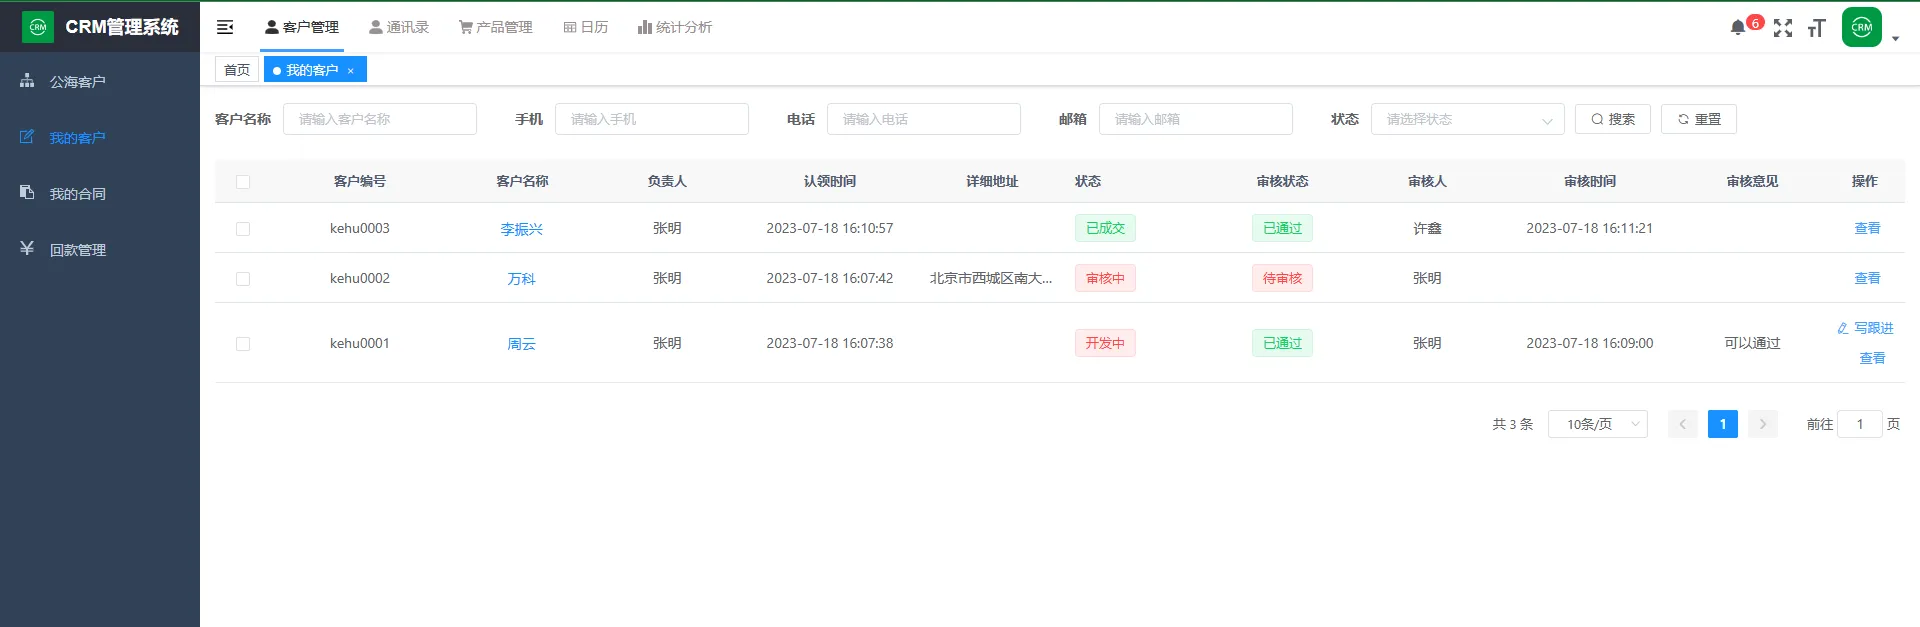Click the 可以通过 audit comment cell
The width and height of the screenshot is (1920, 627).
click(1752, 343)
